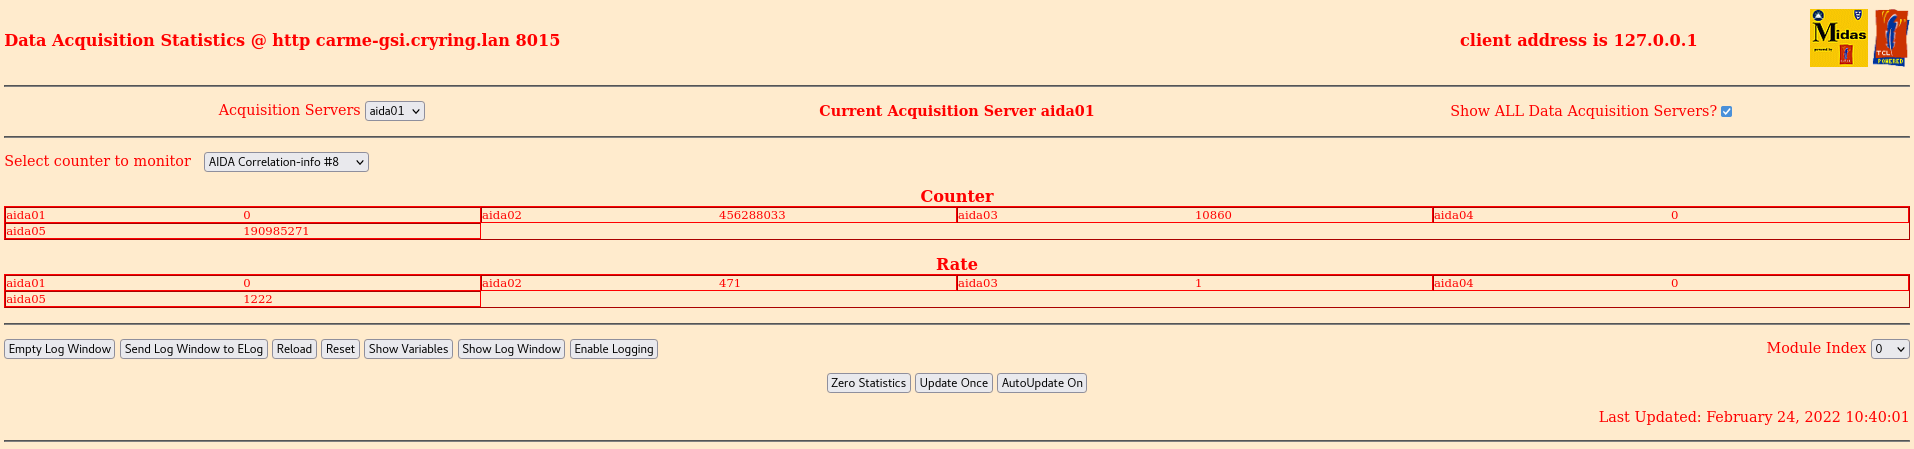Screen dimensions: 1914x449
Task: Click the Tcl Powered logo icon
Action: (x=1891, y=38)
